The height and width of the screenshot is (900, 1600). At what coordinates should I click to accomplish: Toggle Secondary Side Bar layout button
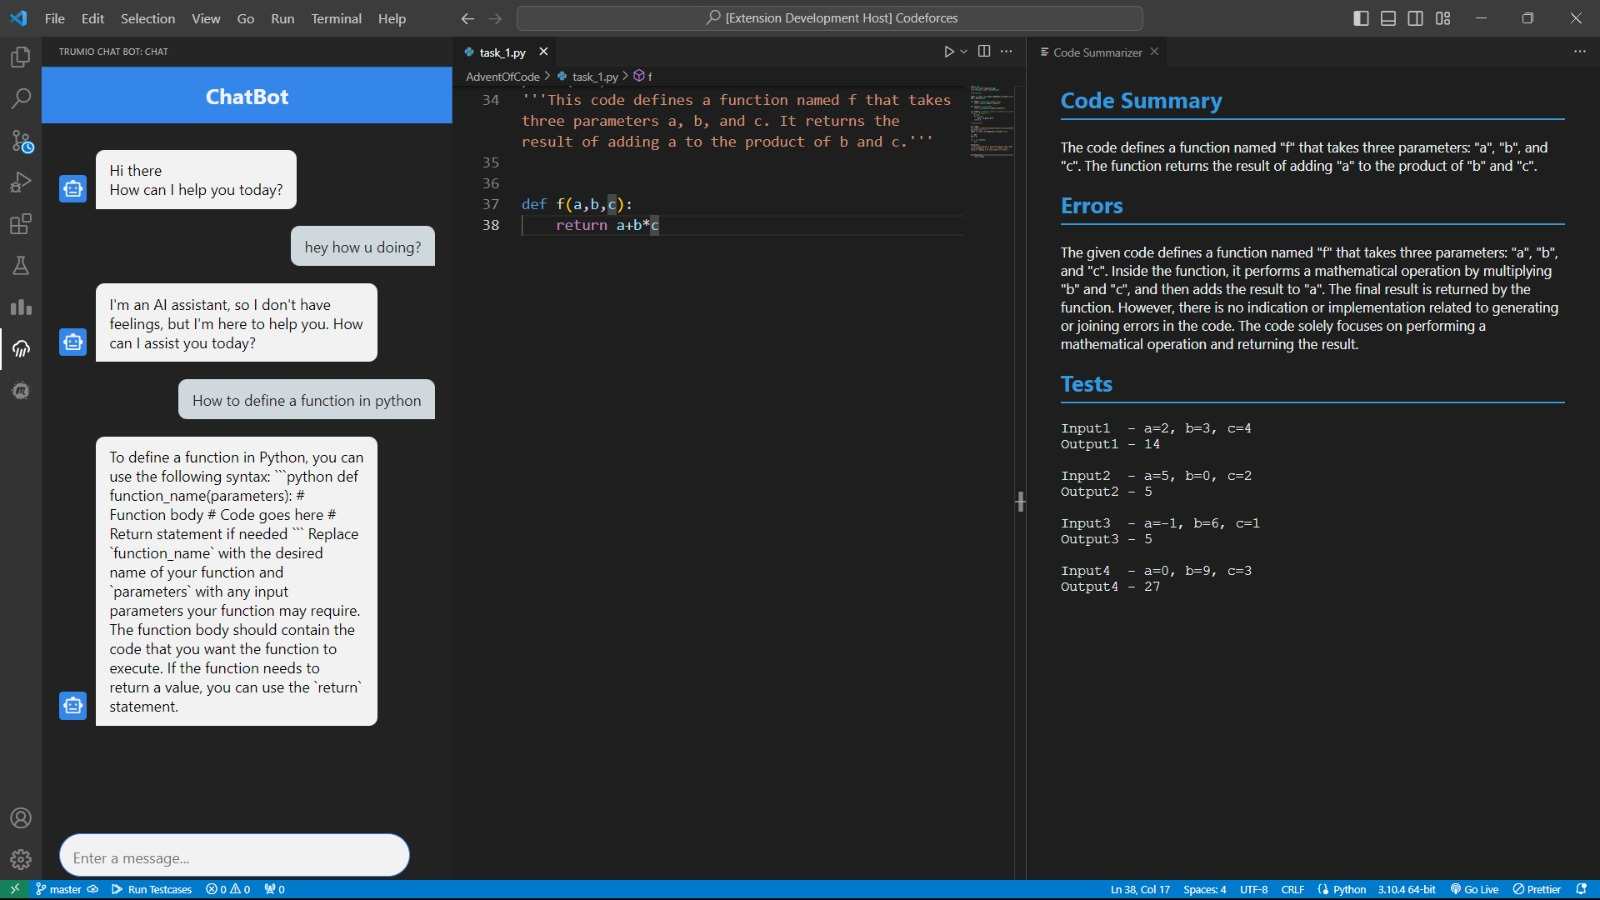[x=1415, y=18]
